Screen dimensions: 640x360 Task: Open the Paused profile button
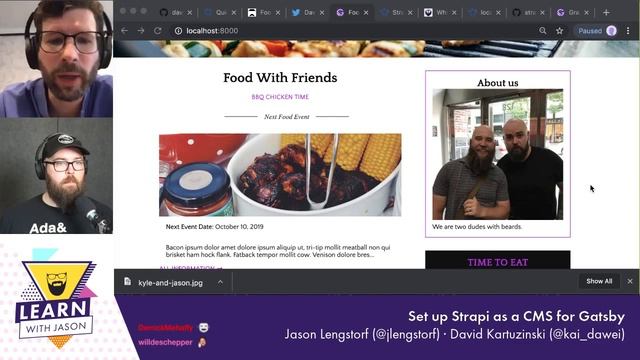click(x=596, y=31)
